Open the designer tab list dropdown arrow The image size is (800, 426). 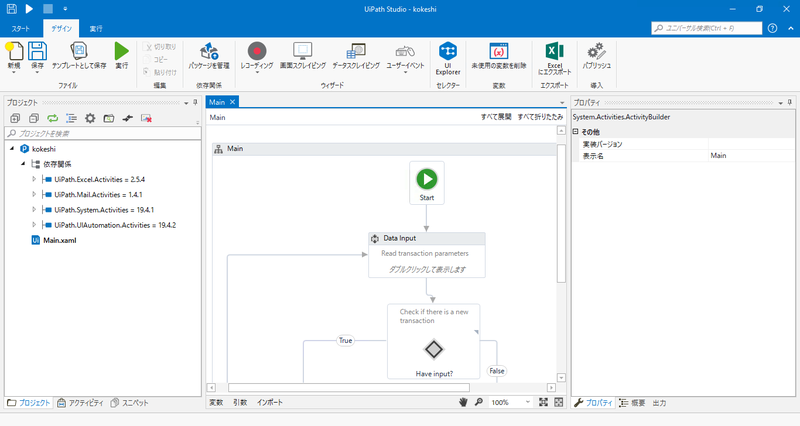(x=562, y=103)
